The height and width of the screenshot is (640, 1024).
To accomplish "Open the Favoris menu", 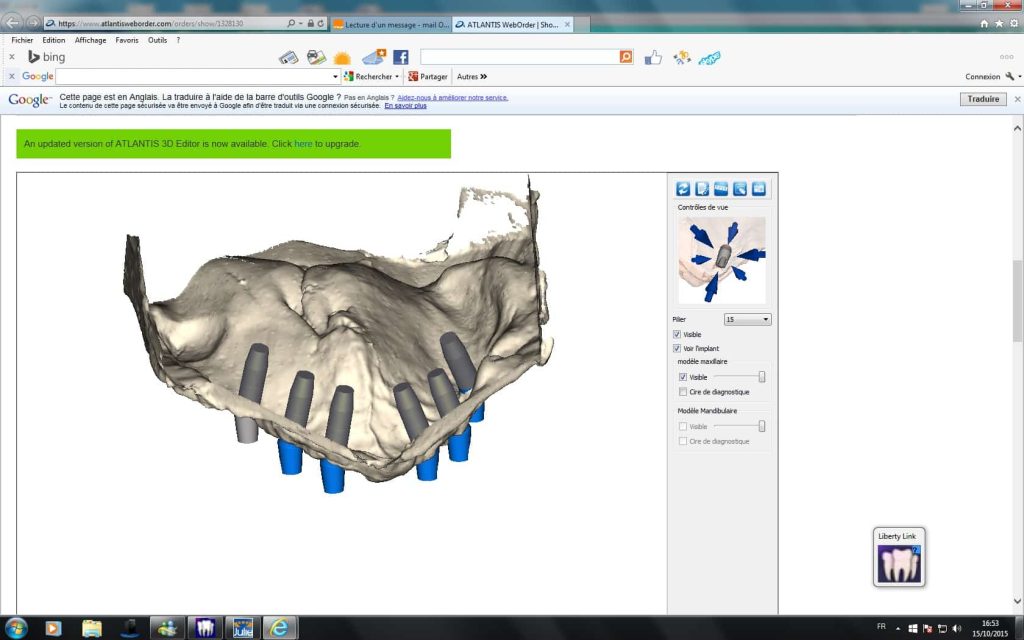I will pos(127,40).
